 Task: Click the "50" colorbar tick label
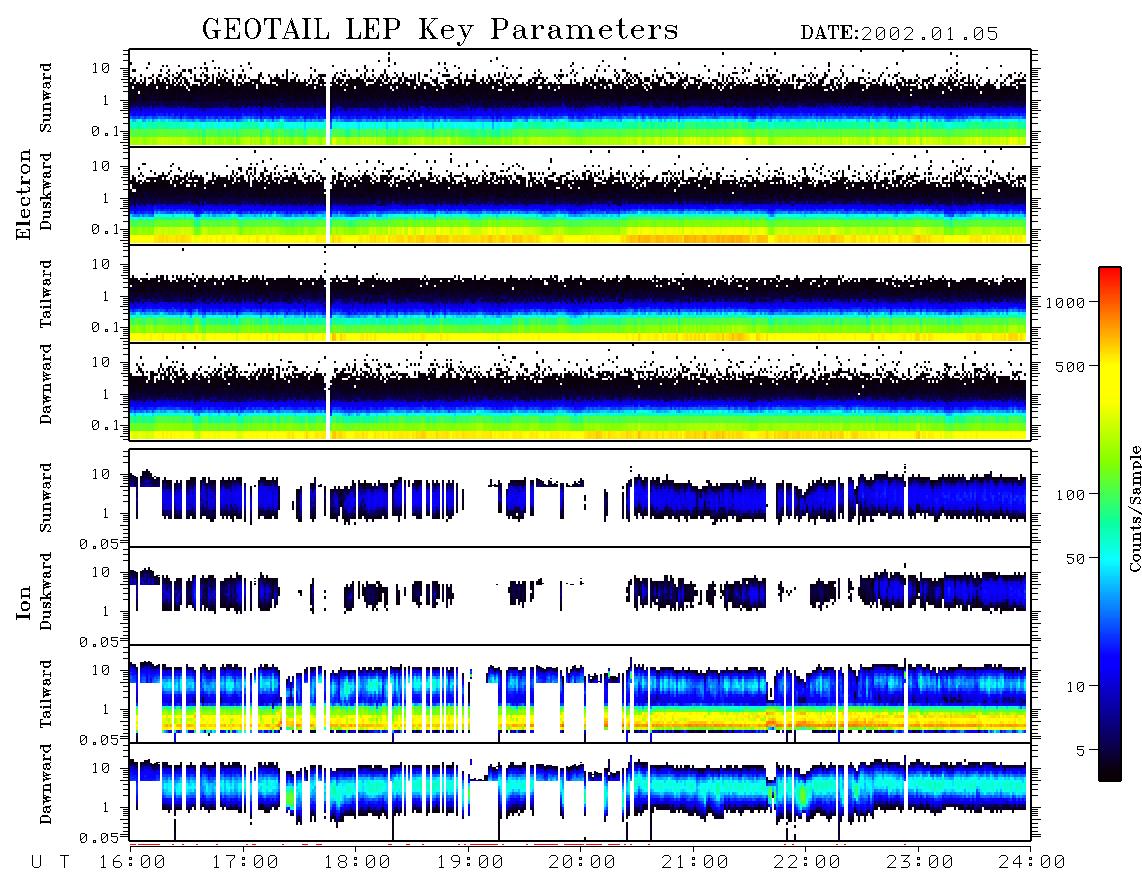click(x=1076, y=559)
